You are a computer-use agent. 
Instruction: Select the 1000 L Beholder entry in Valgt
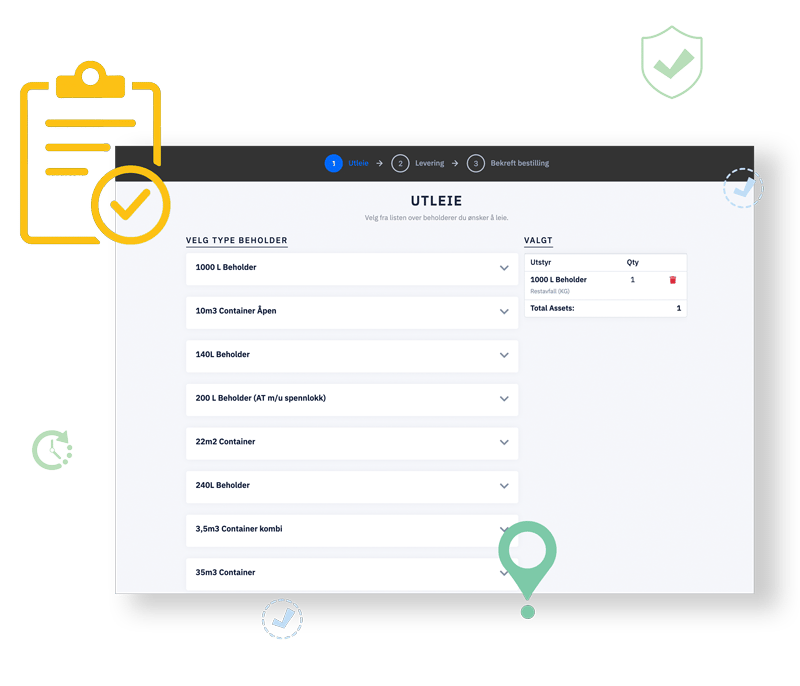coord(558,280)
